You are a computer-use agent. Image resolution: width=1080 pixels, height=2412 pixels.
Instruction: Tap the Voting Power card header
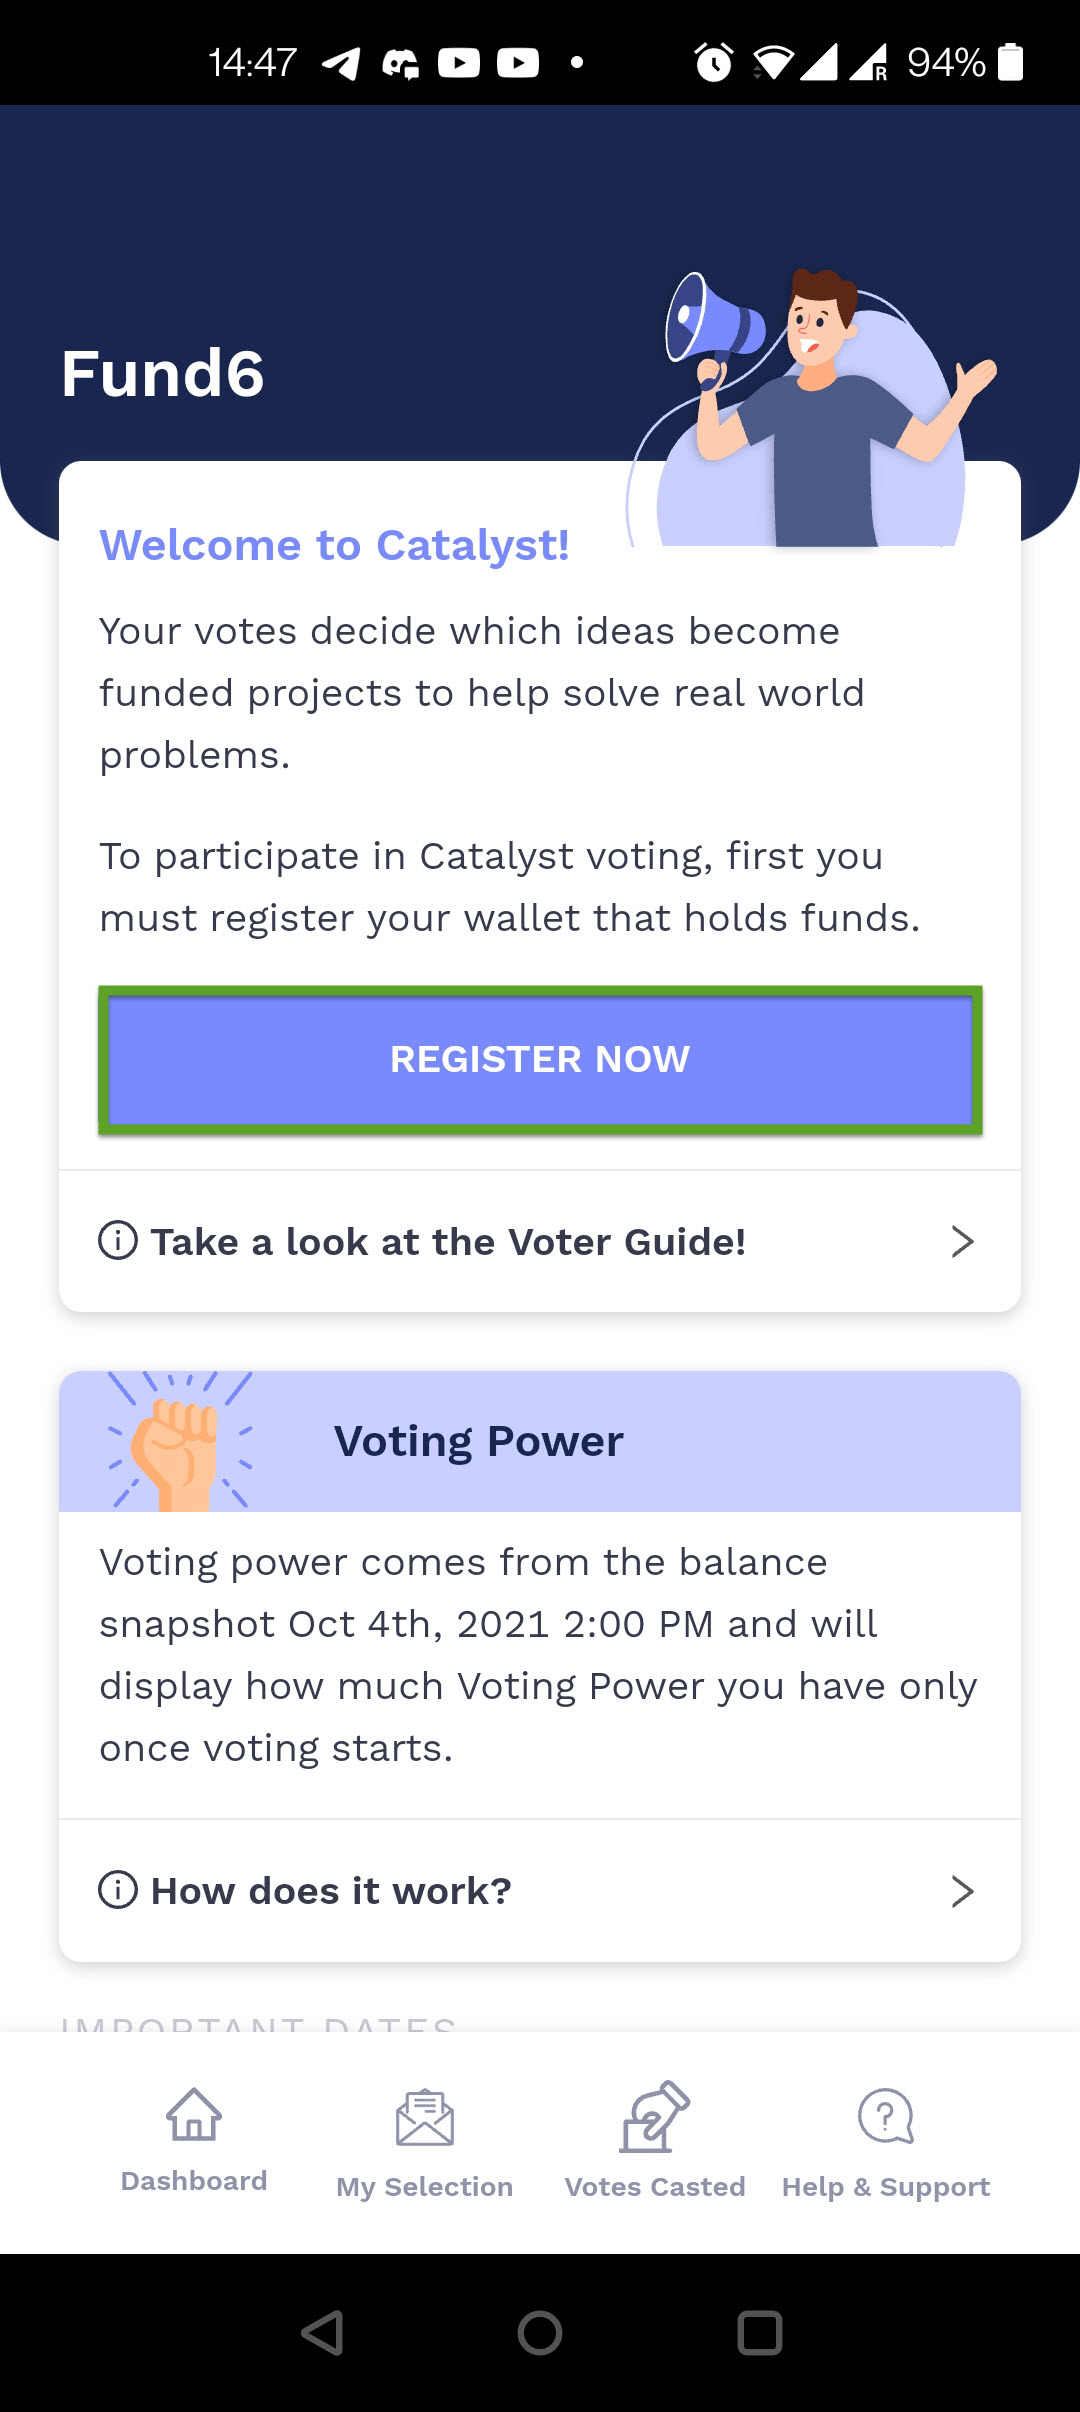(540, 1441)
